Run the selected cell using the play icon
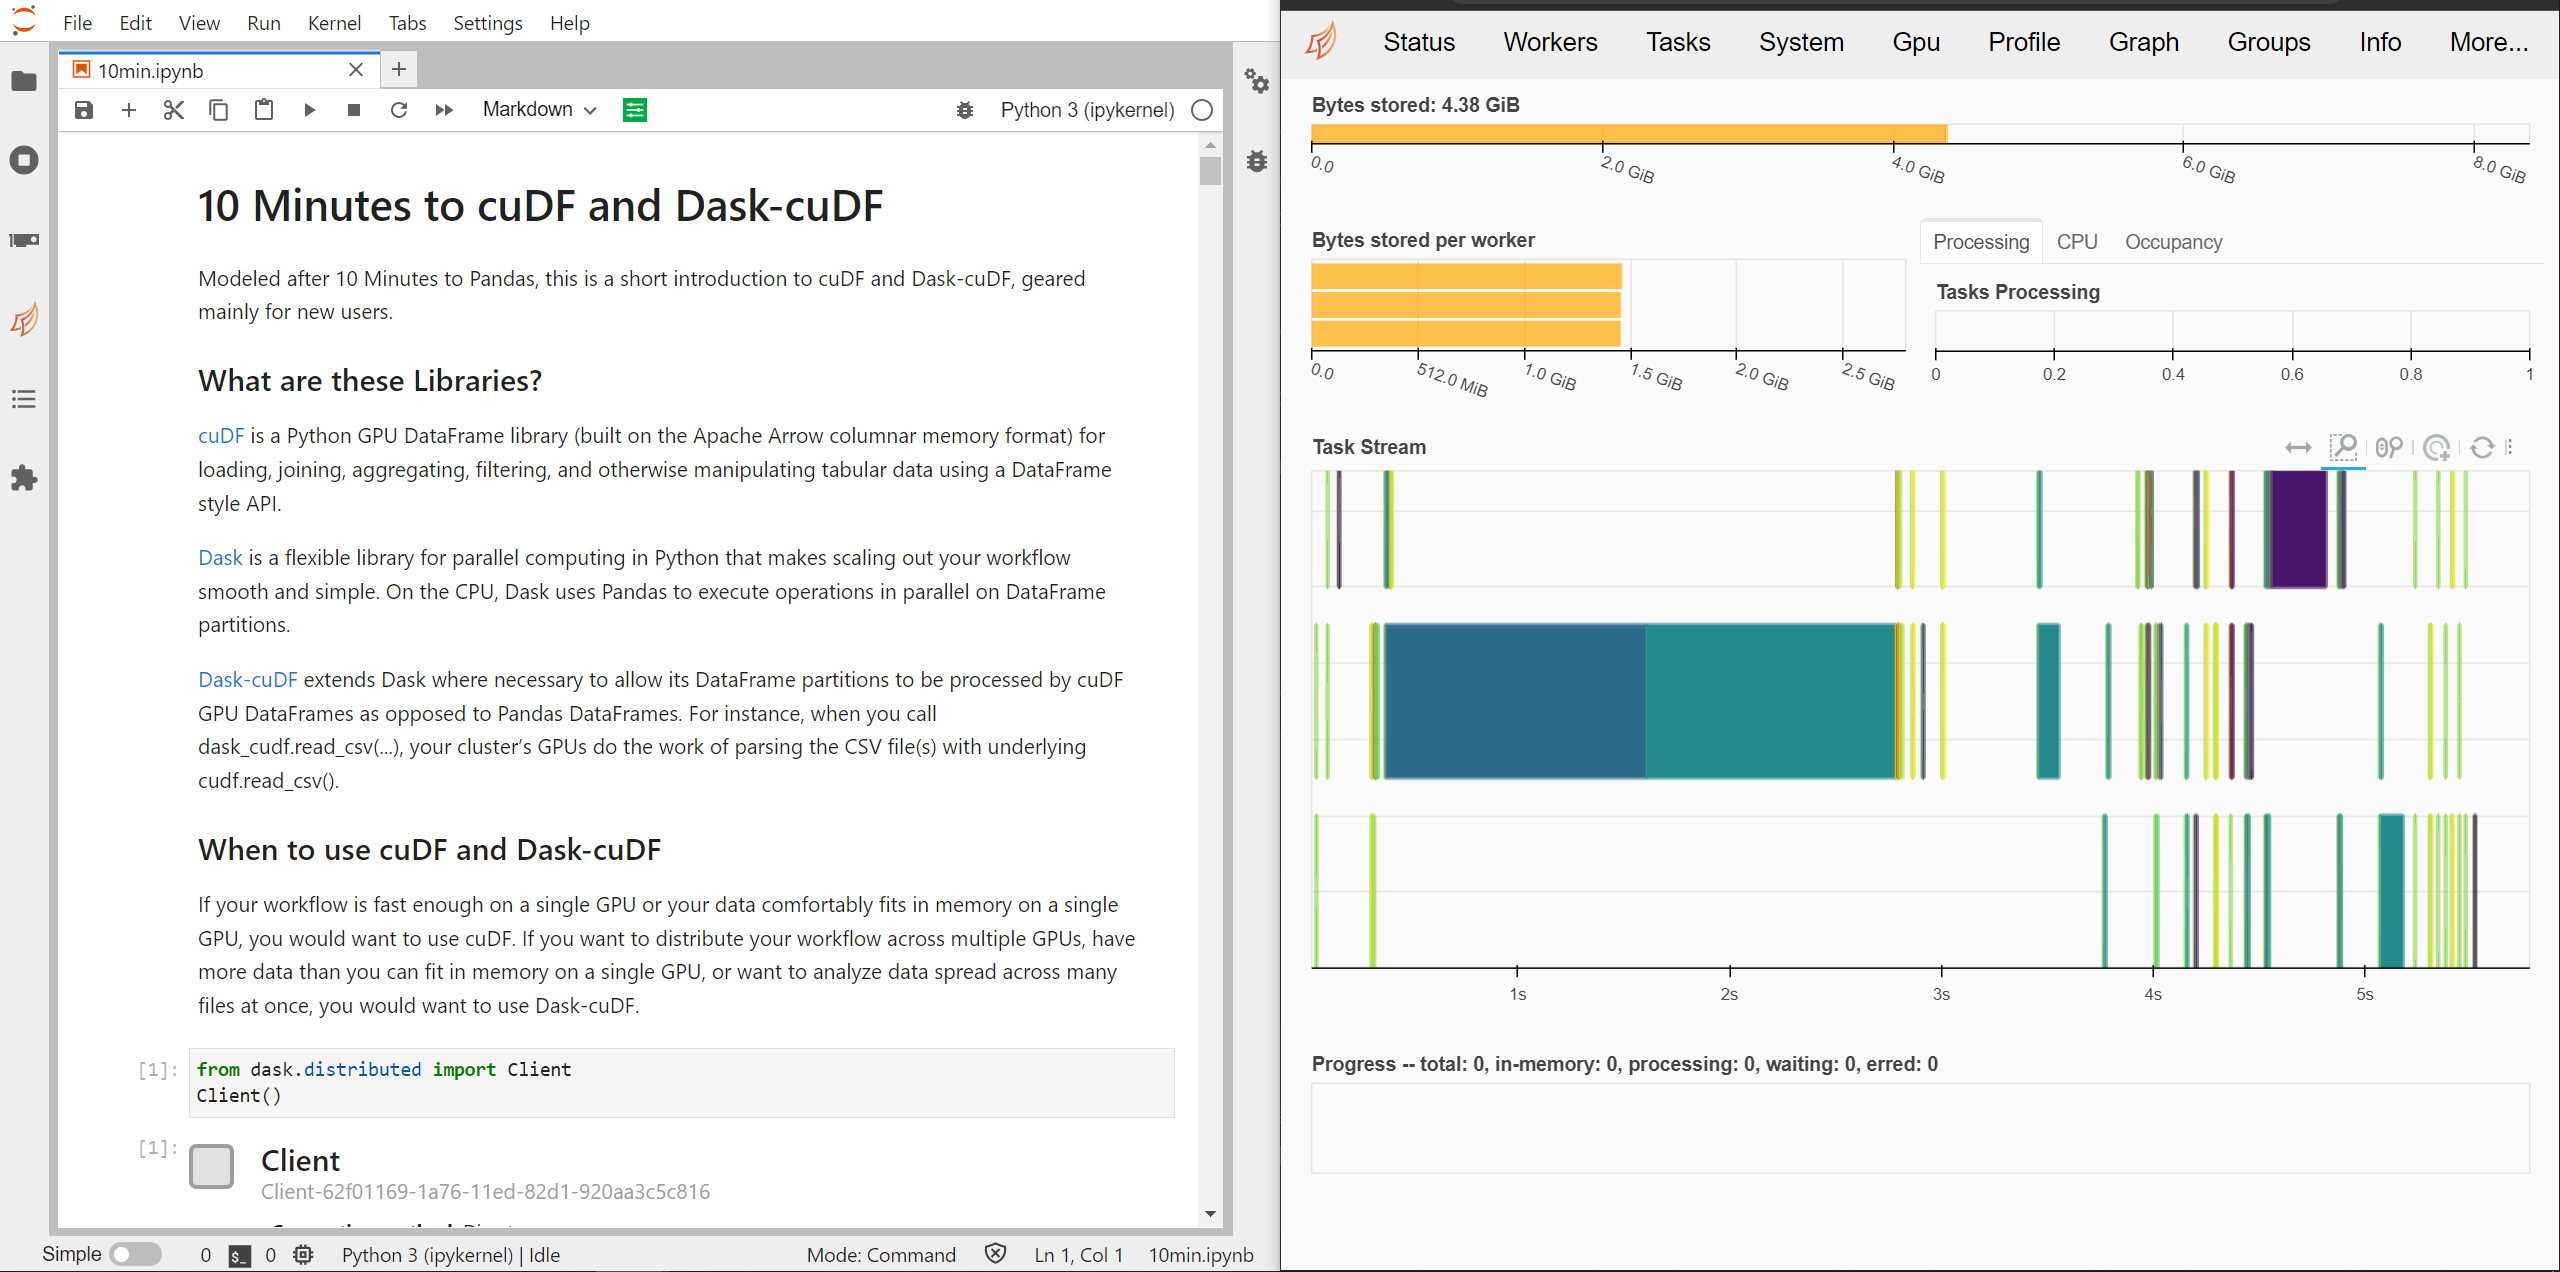The image size is (2560, 1272). [x=309, y=110]
